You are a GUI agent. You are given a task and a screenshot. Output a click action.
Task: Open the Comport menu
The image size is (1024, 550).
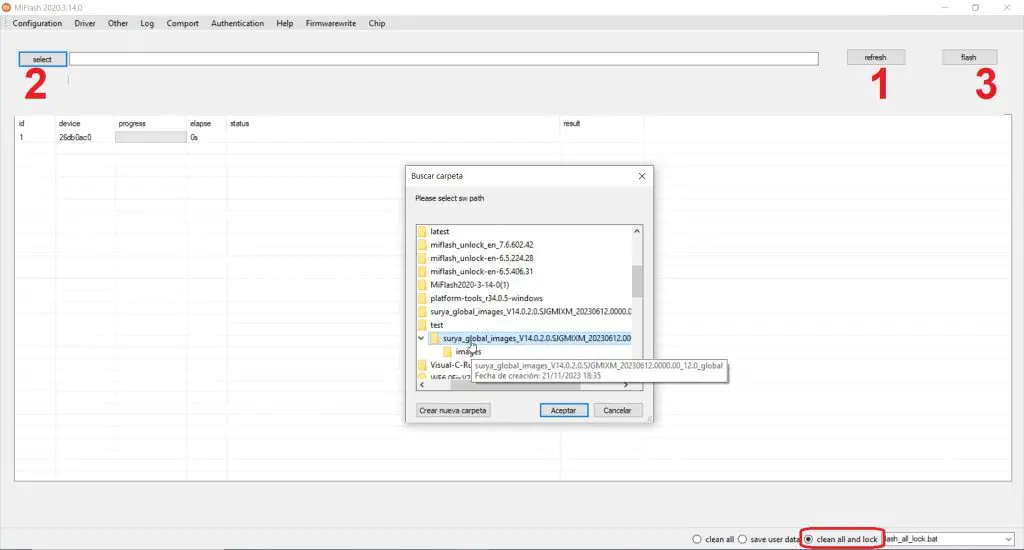point(182,23)
